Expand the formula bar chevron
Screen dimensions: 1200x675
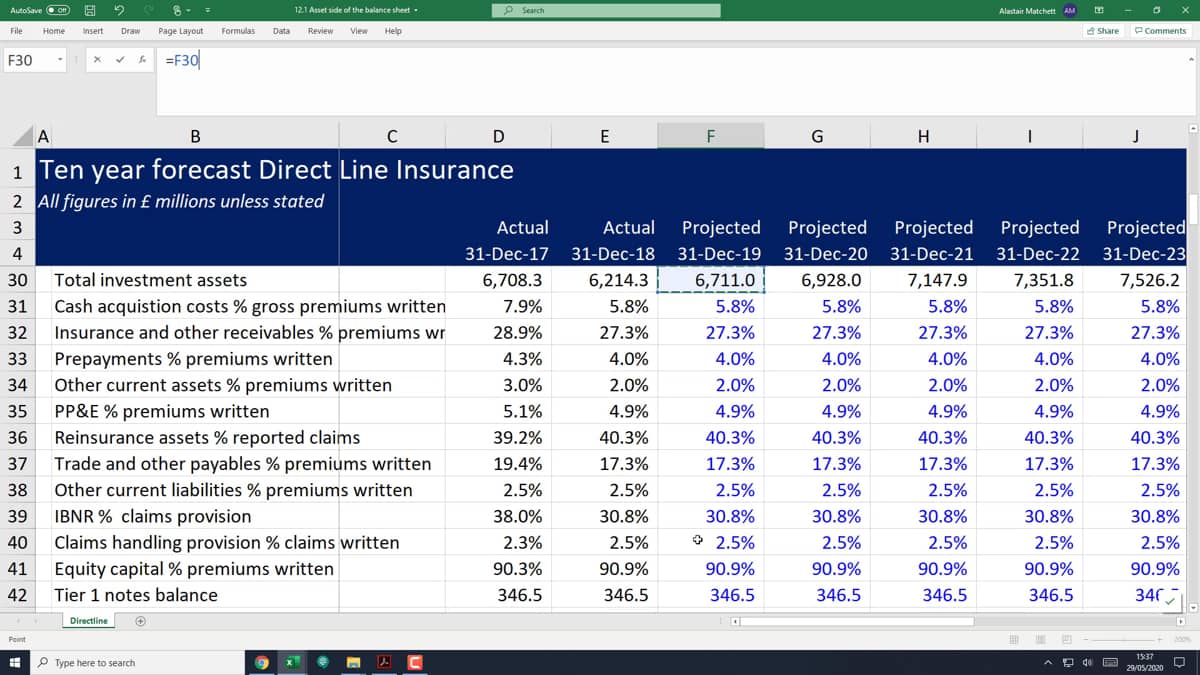click(x=1190, y=58)
